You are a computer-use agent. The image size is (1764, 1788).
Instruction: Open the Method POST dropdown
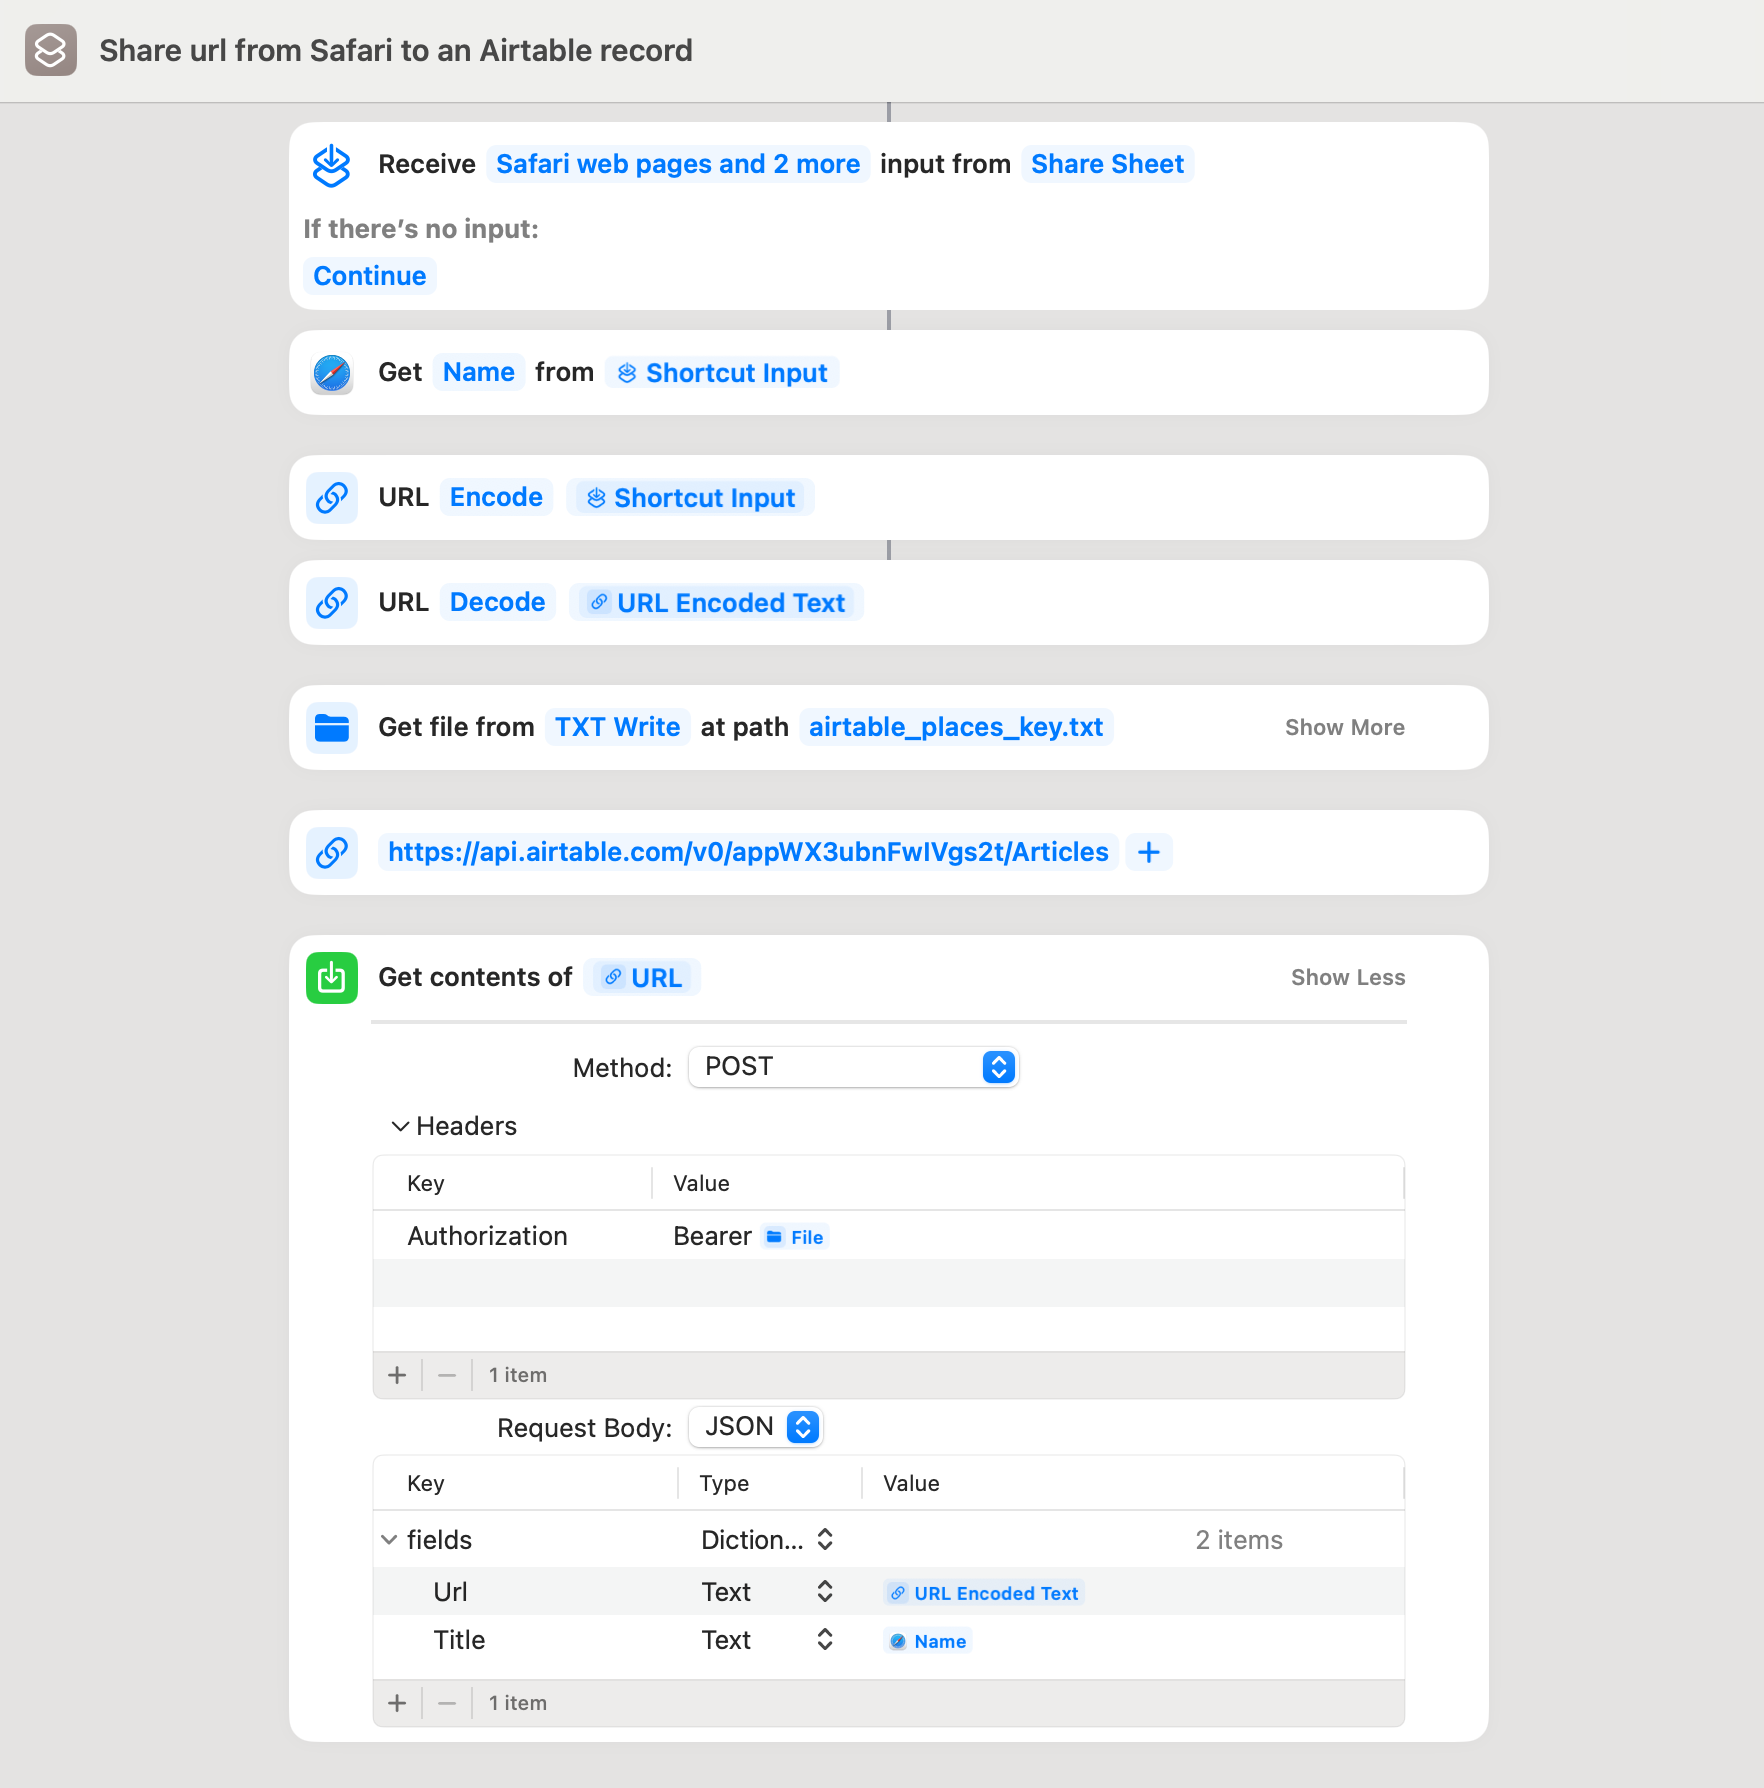click(x=854, y=1067)
